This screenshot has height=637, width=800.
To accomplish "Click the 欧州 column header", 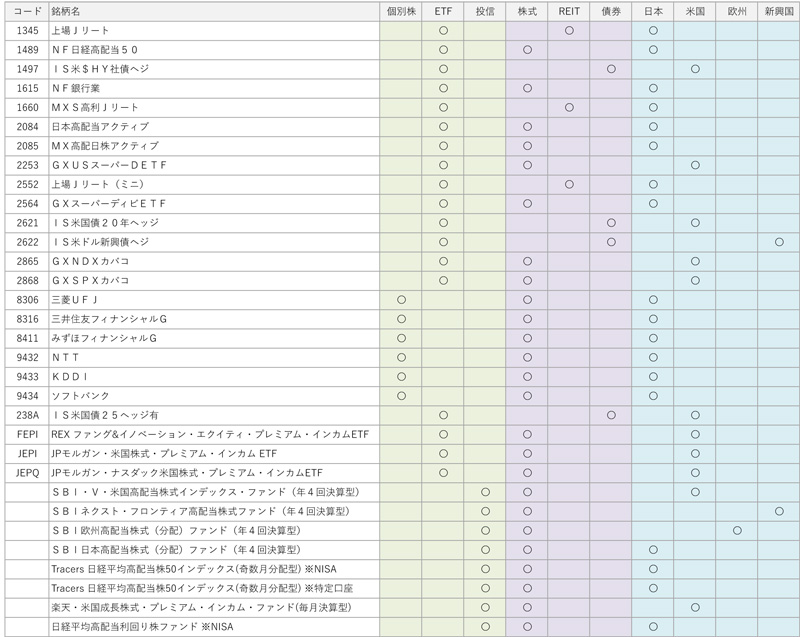I will [736, 11].
